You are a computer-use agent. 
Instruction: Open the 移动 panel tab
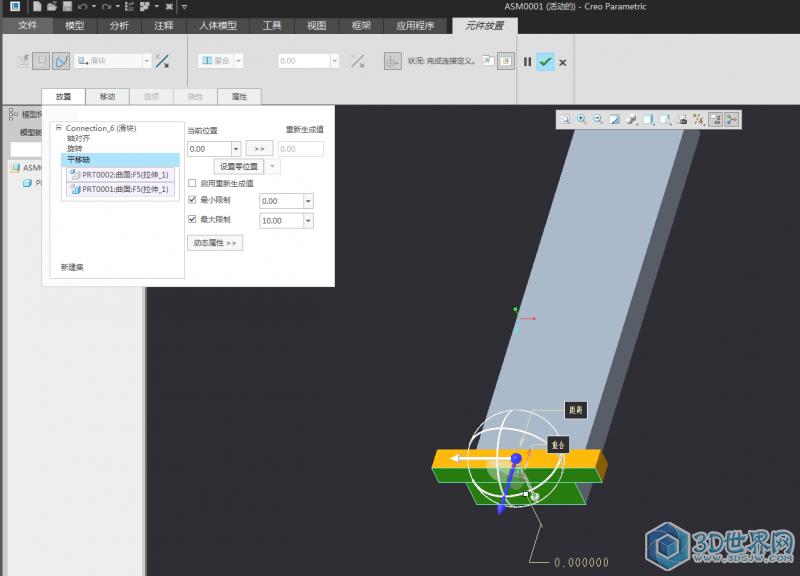click(108, 96)
